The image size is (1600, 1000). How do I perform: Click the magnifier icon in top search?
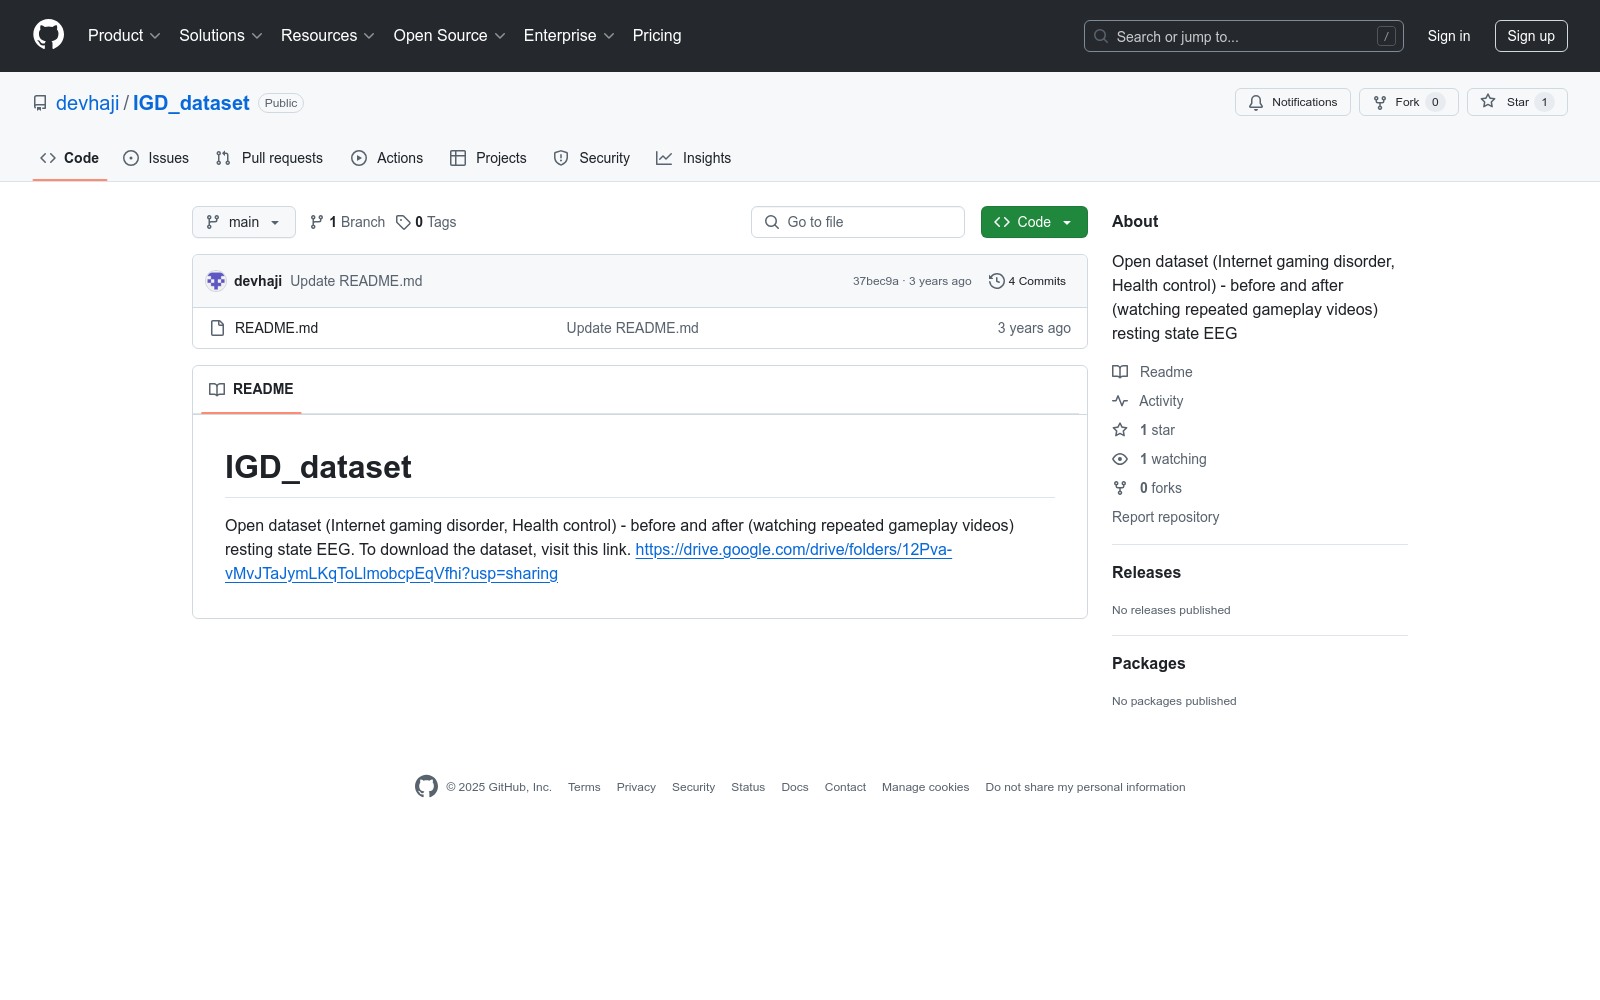[x=1101, y=36]
